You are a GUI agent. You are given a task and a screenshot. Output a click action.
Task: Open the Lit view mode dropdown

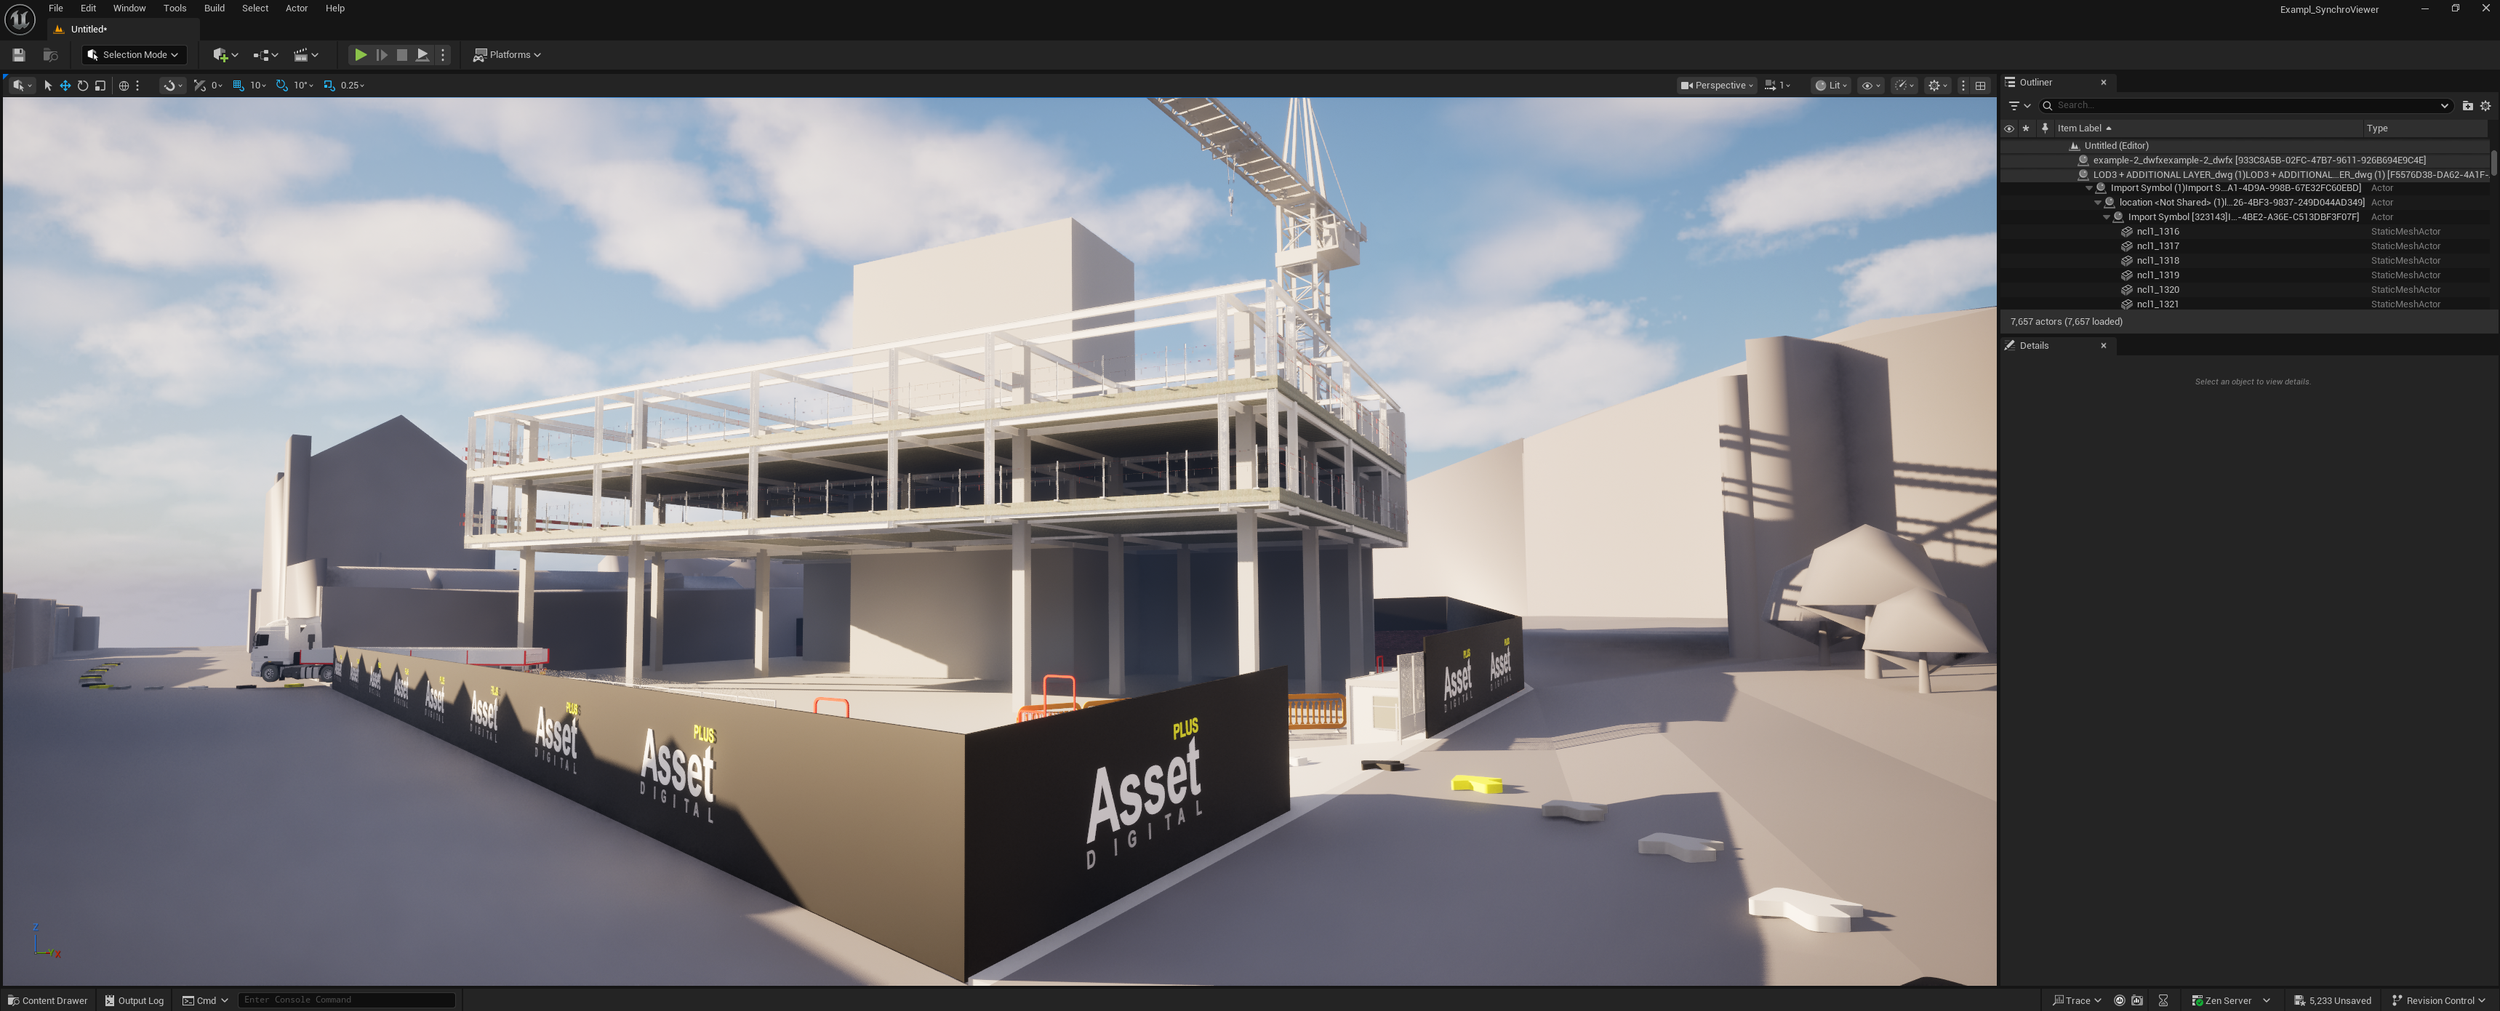coord(1831,86)
